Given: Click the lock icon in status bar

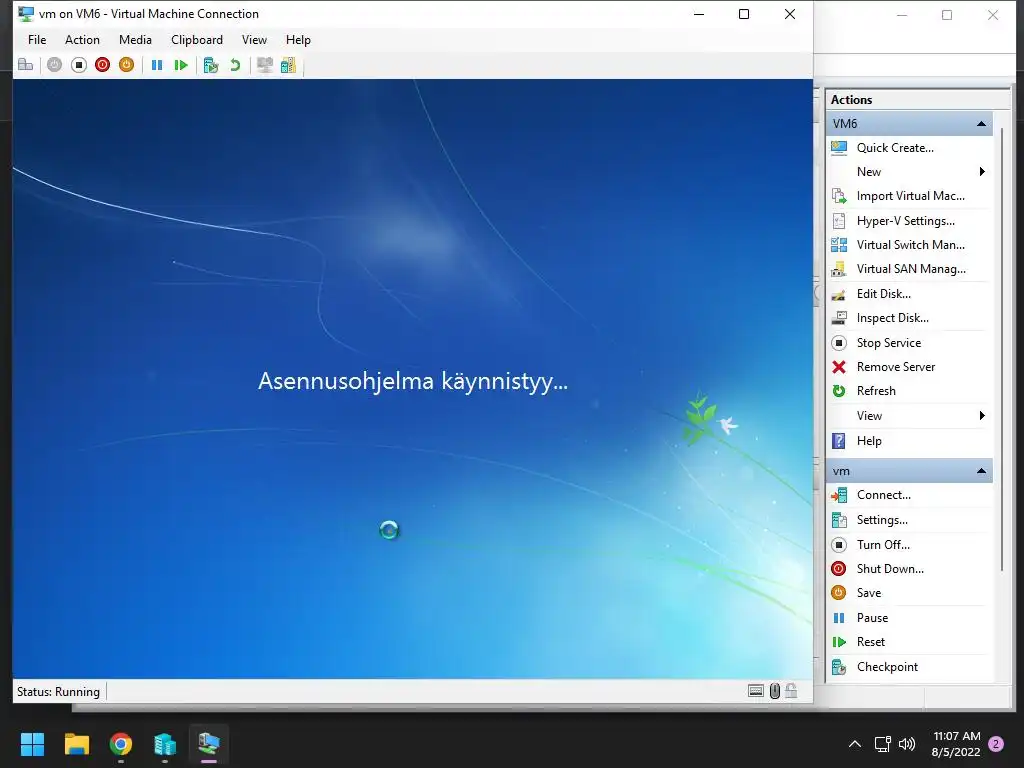Looking at the screenshot, I should pos(791,691).
